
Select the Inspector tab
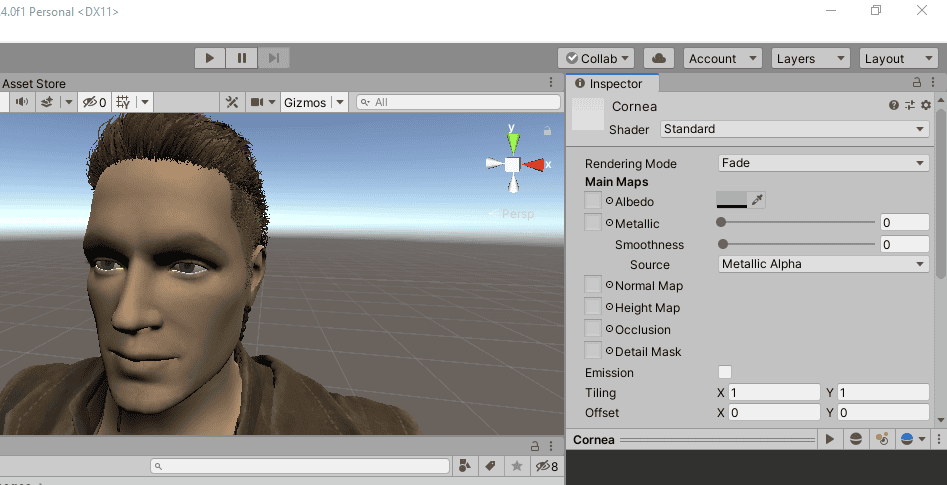tap(611, 83)
